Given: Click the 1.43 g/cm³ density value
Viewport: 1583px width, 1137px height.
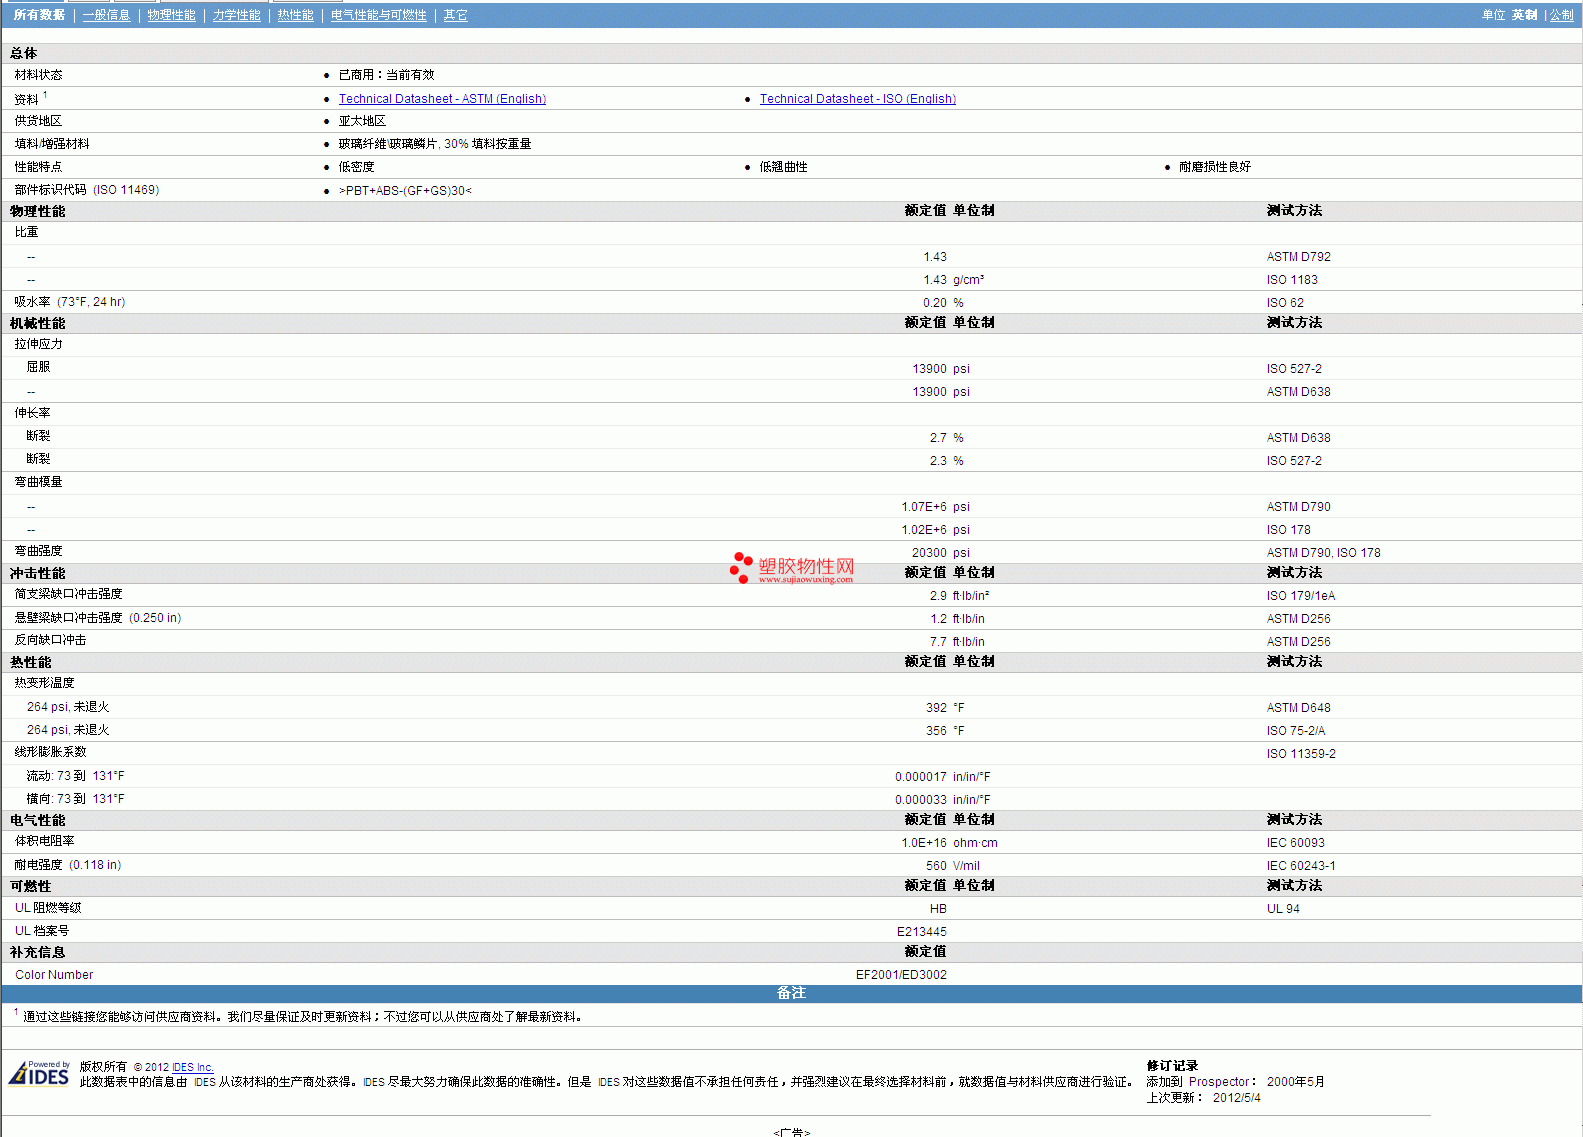Looking at the screenshot, I should point(935,280).
